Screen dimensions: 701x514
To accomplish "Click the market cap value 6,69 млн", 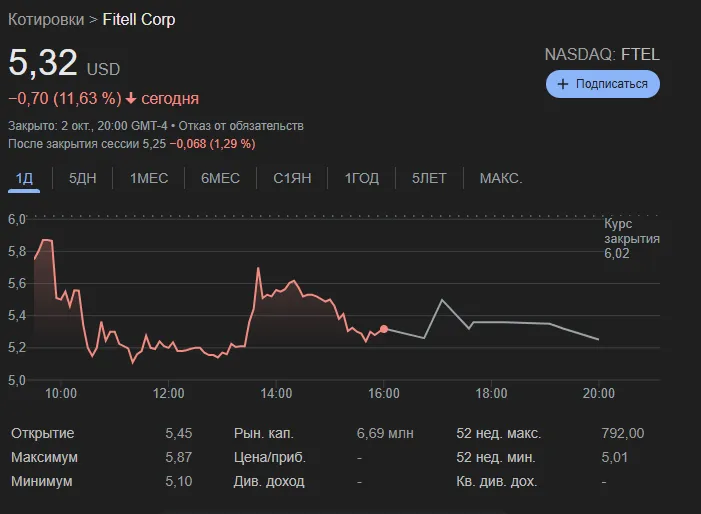I will click(385, 433).
